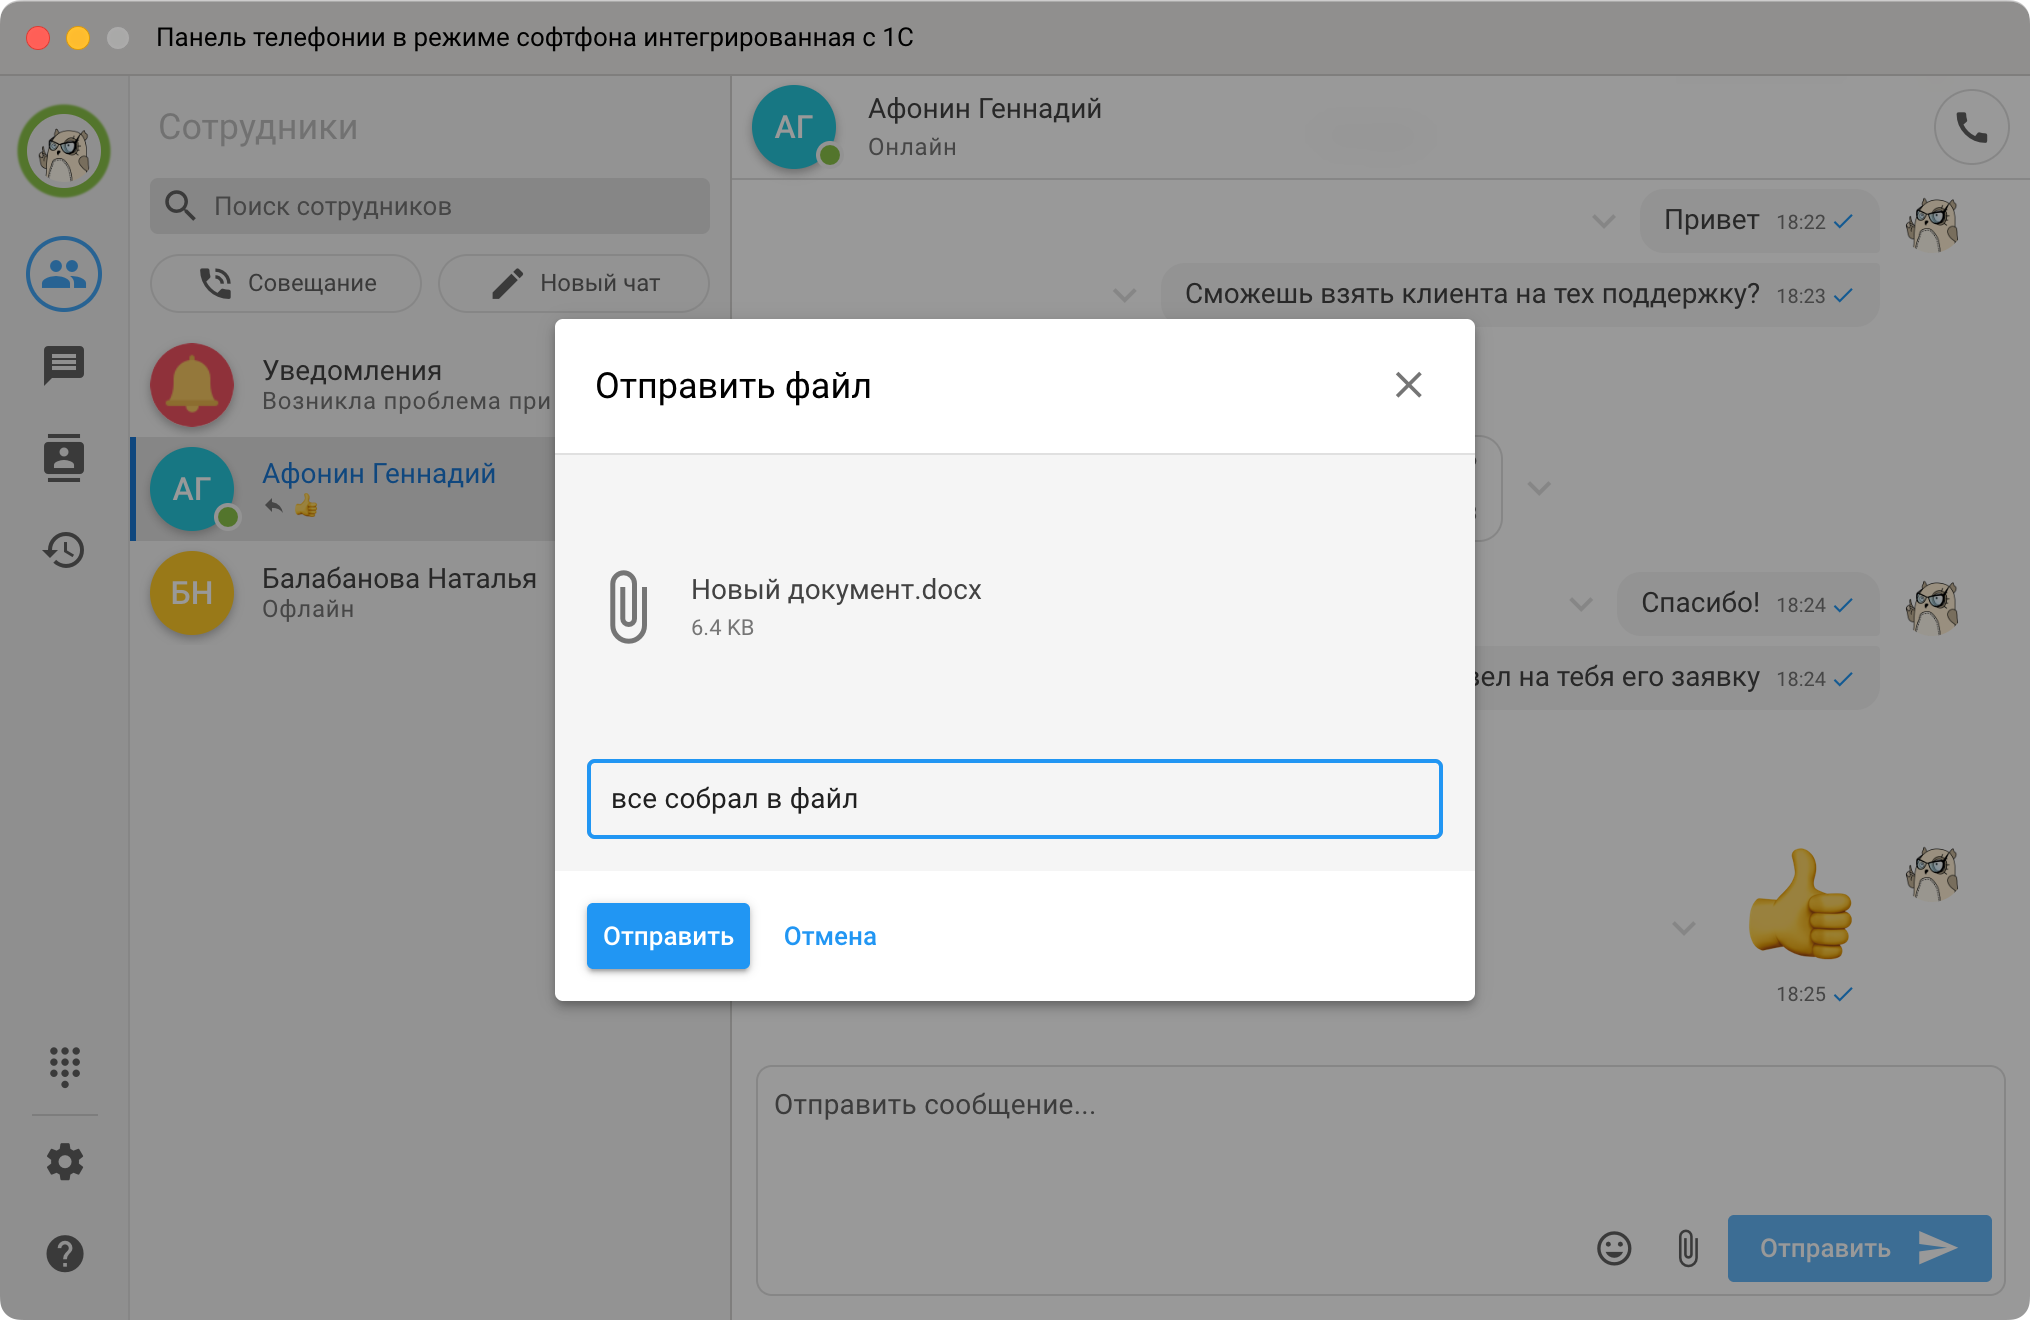
Task: Call Афонин Геннадий with phone icon
Action: tap(1971, 128)
